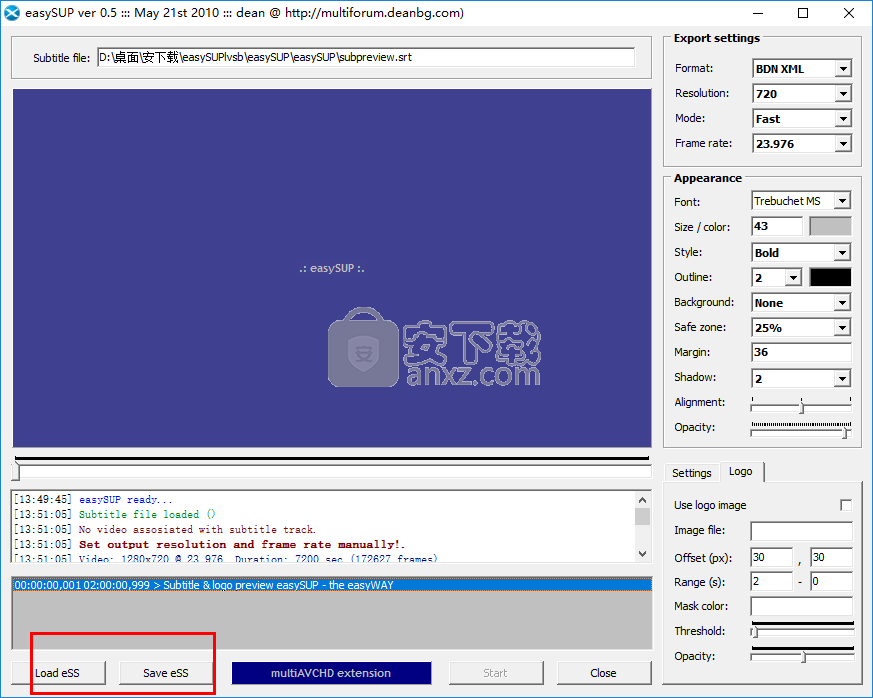
Task: Switch to the Settings tab
Action: click(x=691, y=473)
